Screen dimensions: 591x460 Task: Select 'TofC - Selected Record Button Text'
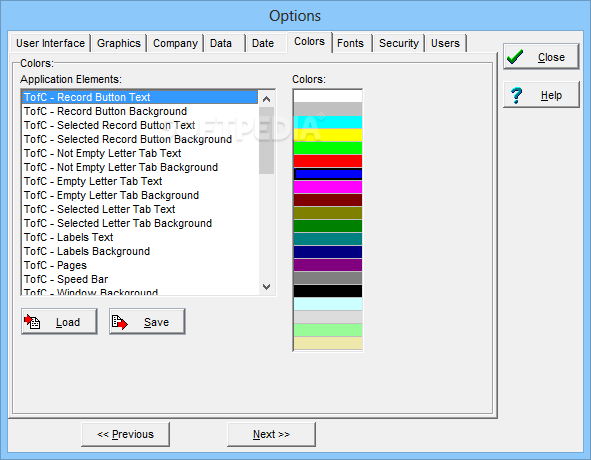tap(140, 125)
